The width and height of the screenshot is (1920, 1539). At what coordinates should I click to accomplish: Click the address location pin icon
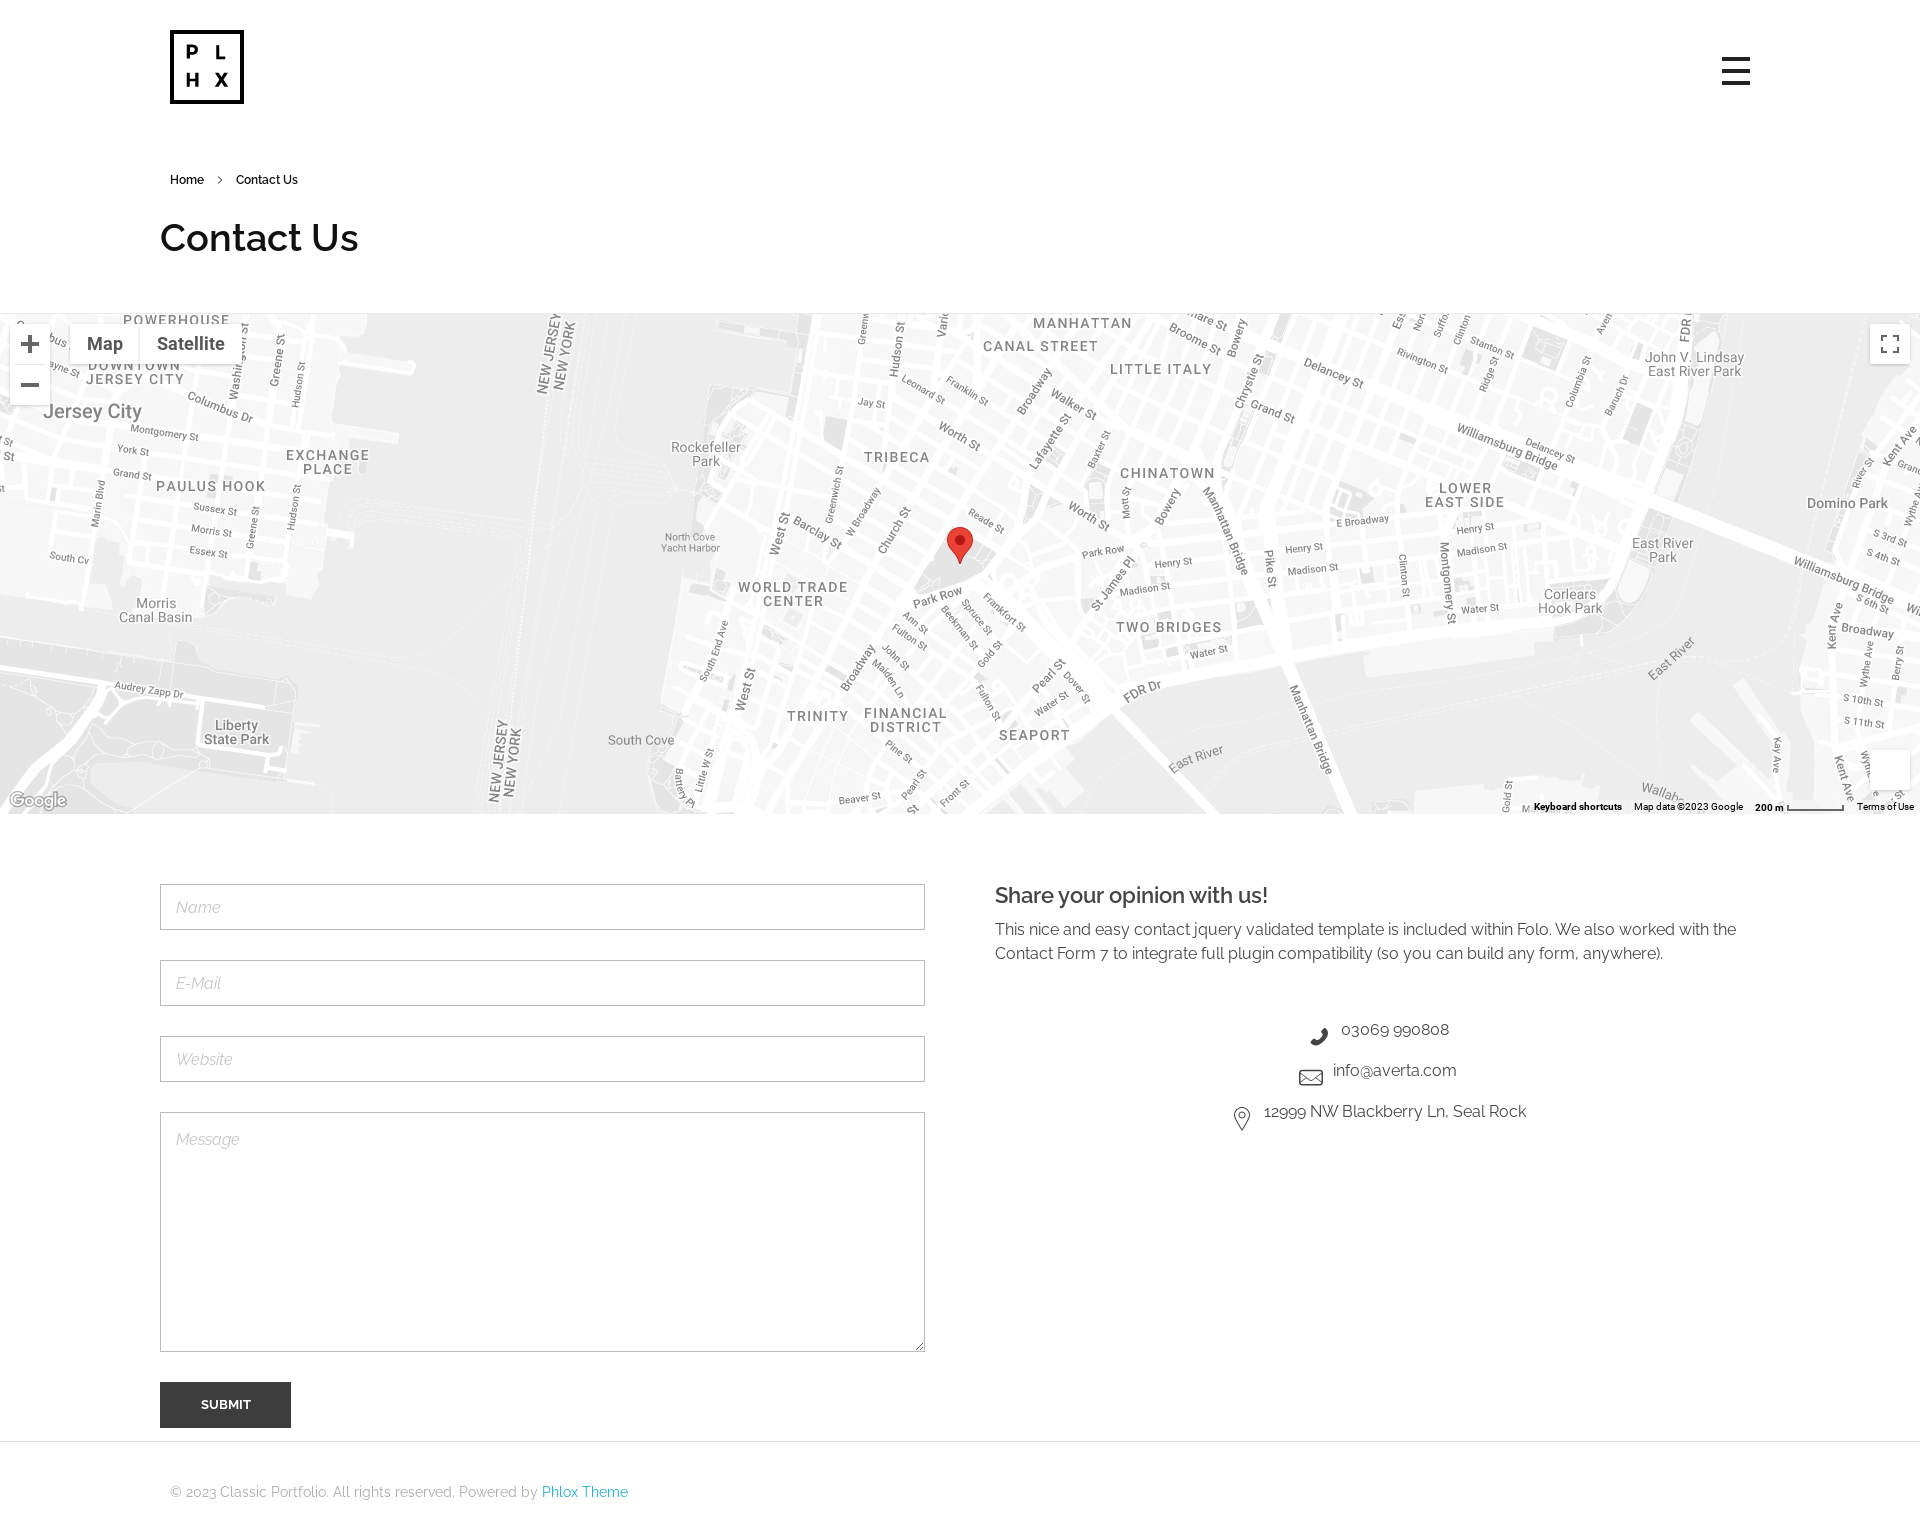(x=1241, y=1118)
